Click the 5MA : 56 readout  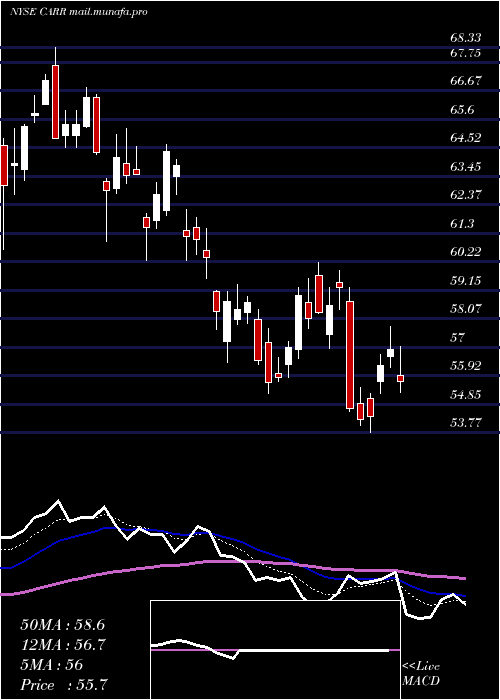tap(52, 665)
